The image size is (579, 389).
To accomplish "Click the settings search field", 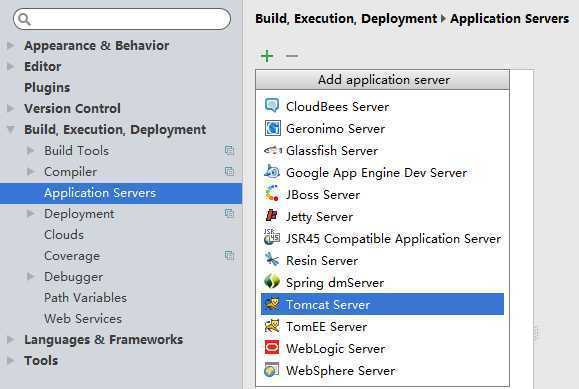I will [122, 19].
